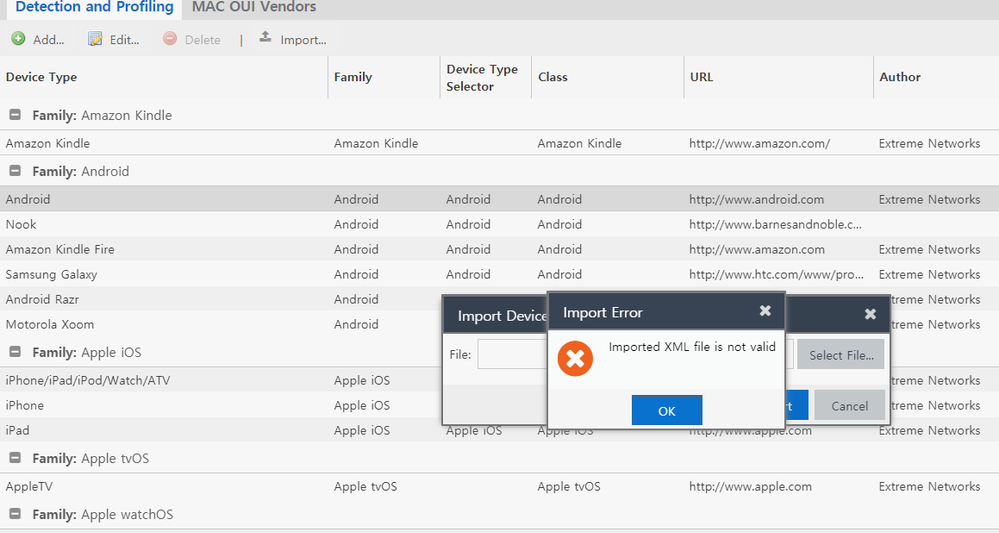Click the Import... toolbar label

(303, 39)
